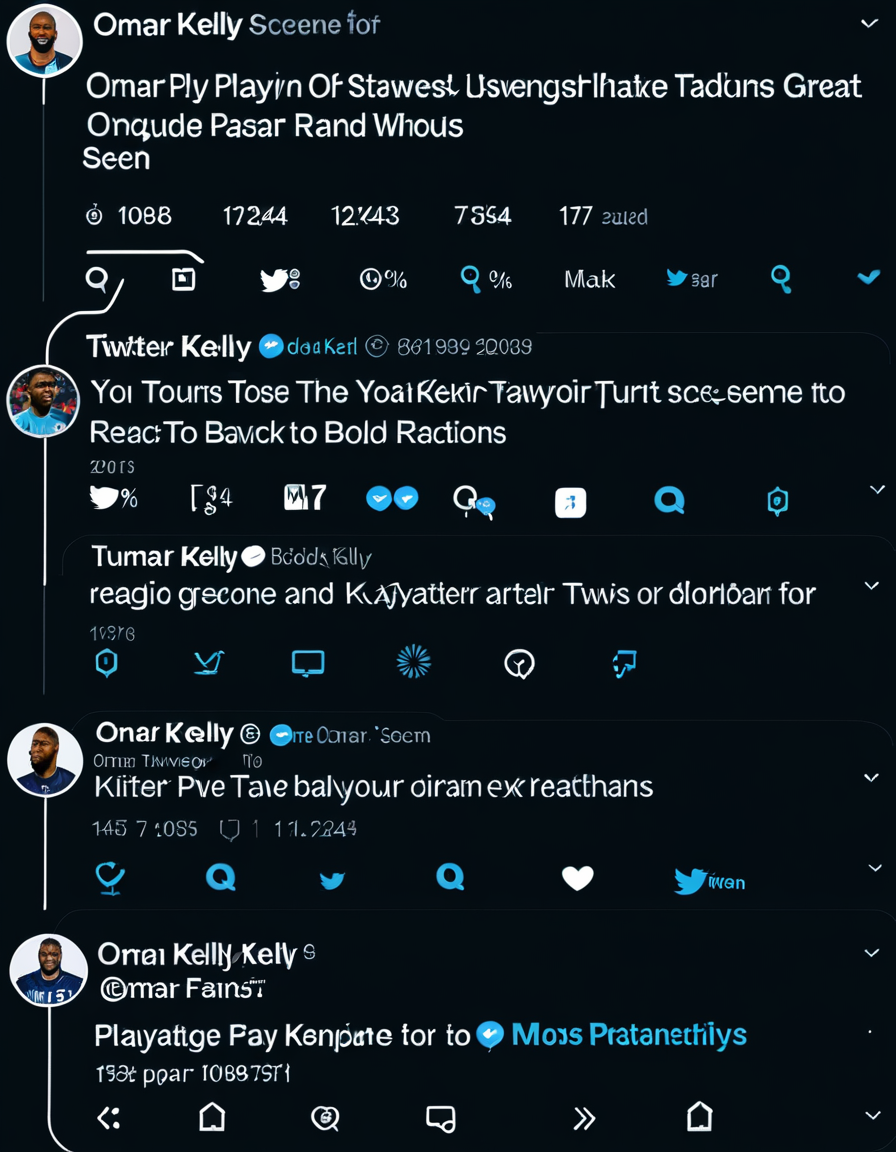Click the white square share icon
Image resolution: width=896 pixels, height=1152 pixels.
pos(570,503)
